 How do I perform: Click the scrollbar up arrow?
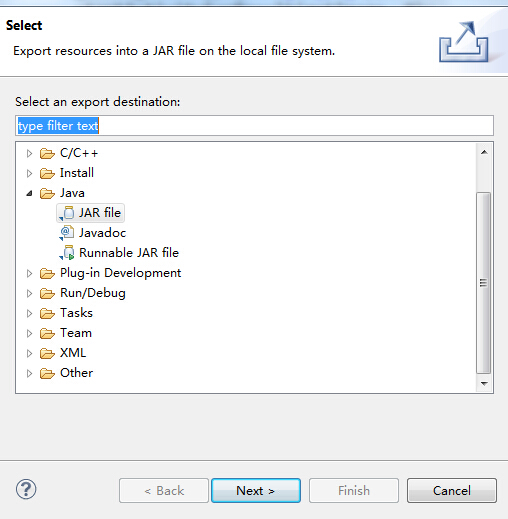pos(484,152)
